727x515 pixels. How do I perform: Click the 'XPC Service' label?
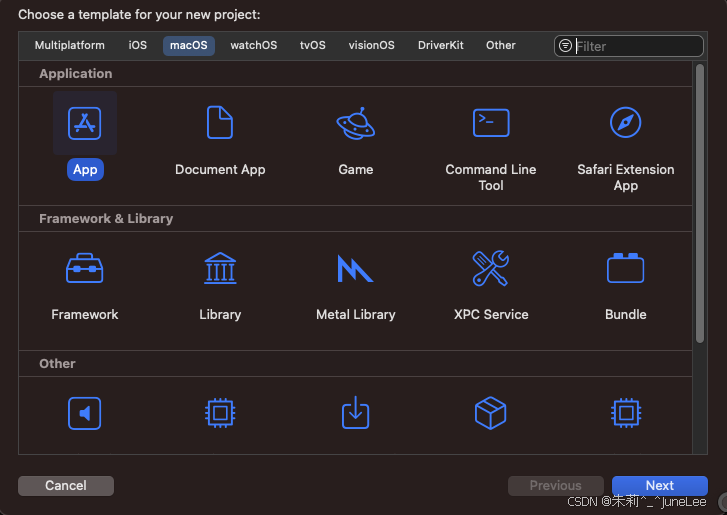coord(491,314)
